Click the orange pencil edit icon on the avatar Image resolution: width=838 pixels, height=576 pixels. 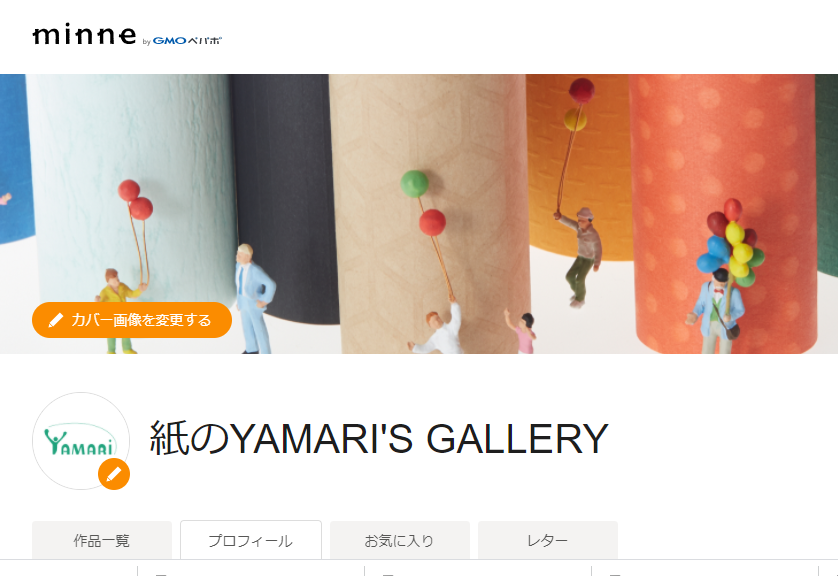(x=114, y=474)
